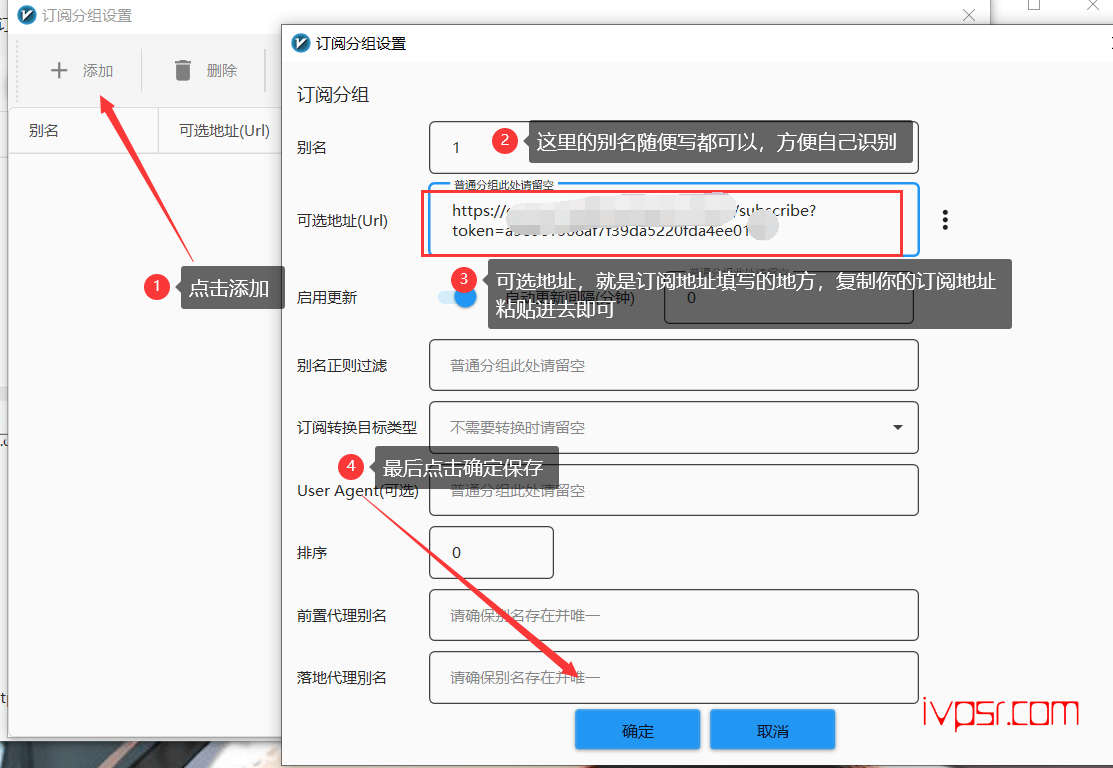The height and width of the screenshot is (768, 1113).
Task: Click the v2rayN logo in the dialog title bar
Action: [301, 43]
